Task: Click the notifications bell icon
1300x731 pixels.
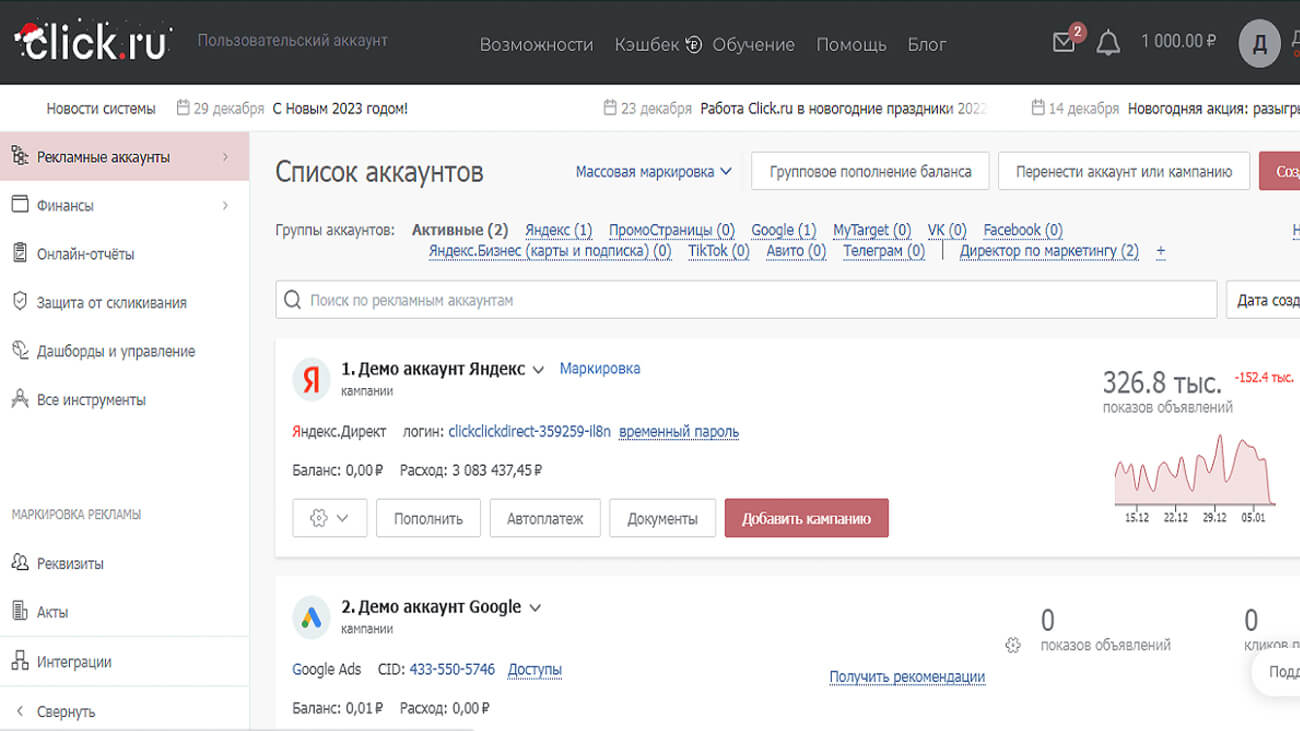Action: (1108, 43)
